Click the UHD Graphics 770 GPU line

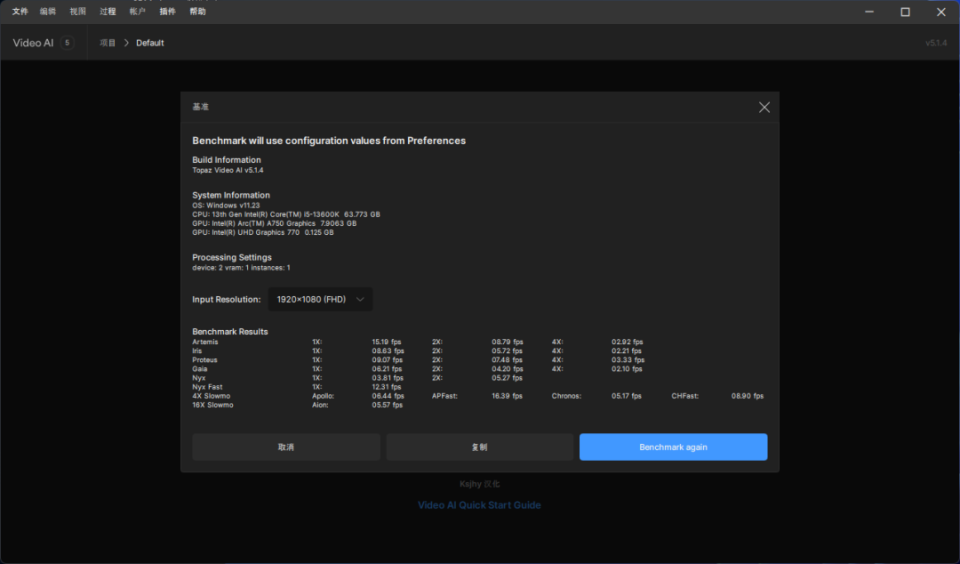263,233
